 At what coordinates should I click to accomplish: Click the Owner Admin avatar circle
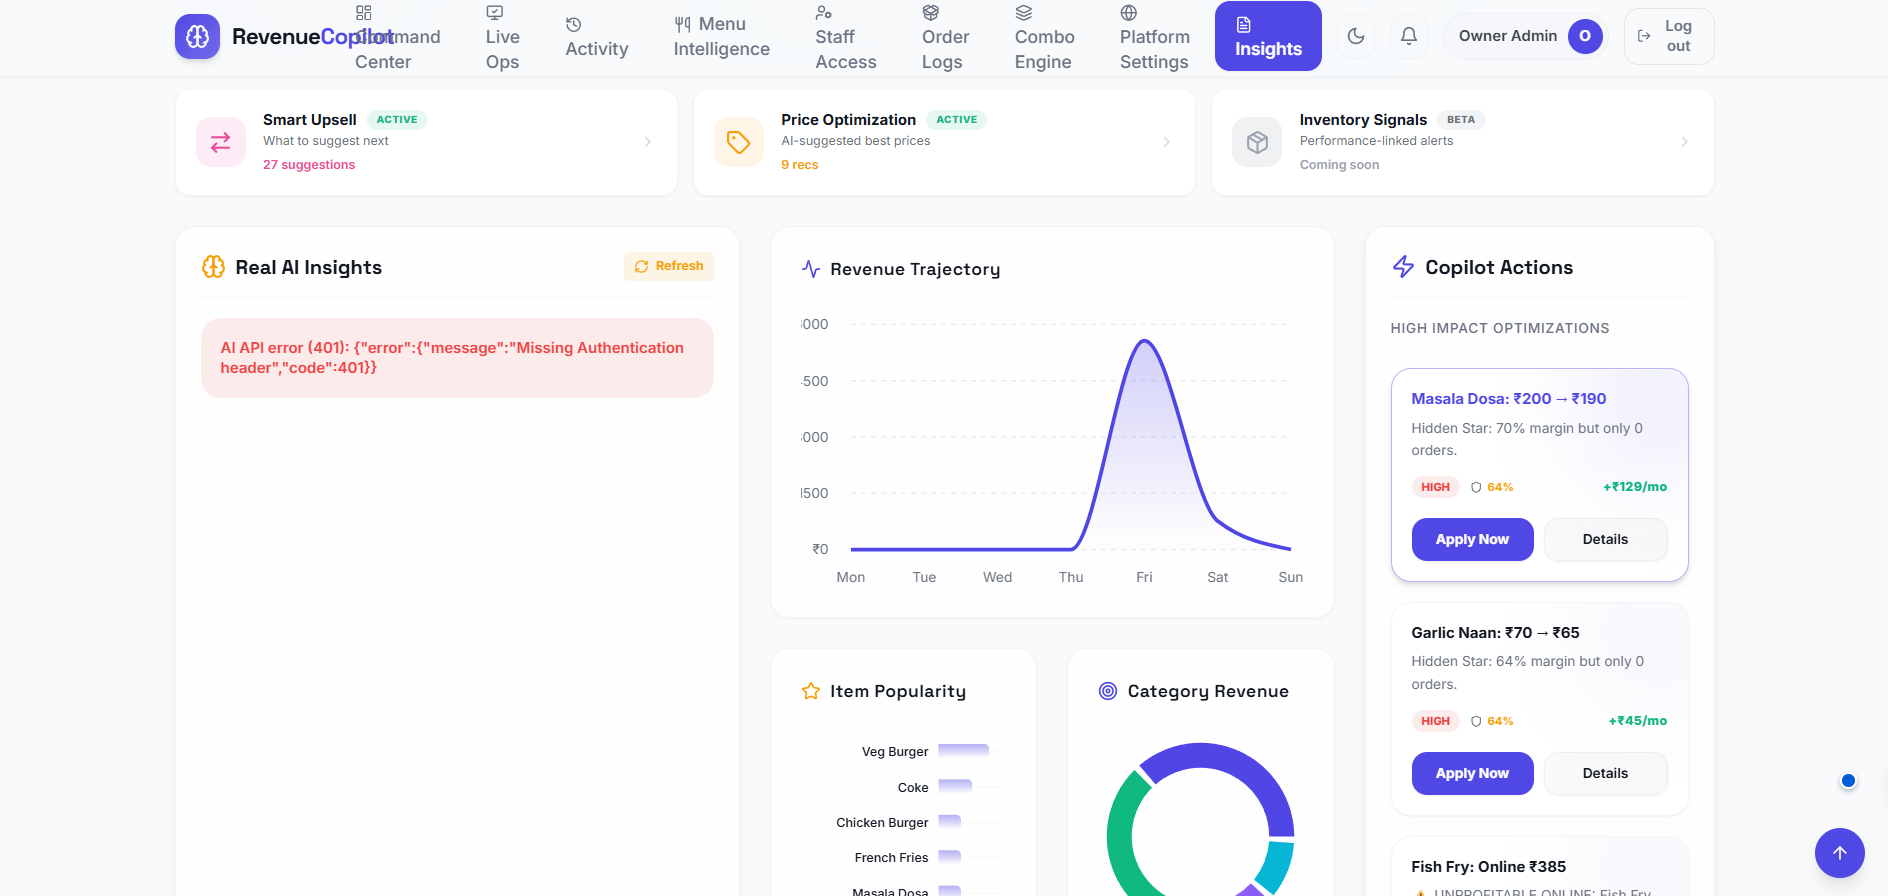[1585, 36]
